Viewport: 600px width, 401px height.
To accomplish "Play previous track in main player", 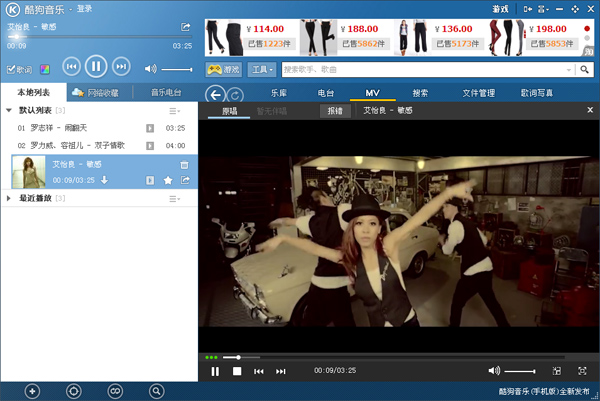I will 72,67.
